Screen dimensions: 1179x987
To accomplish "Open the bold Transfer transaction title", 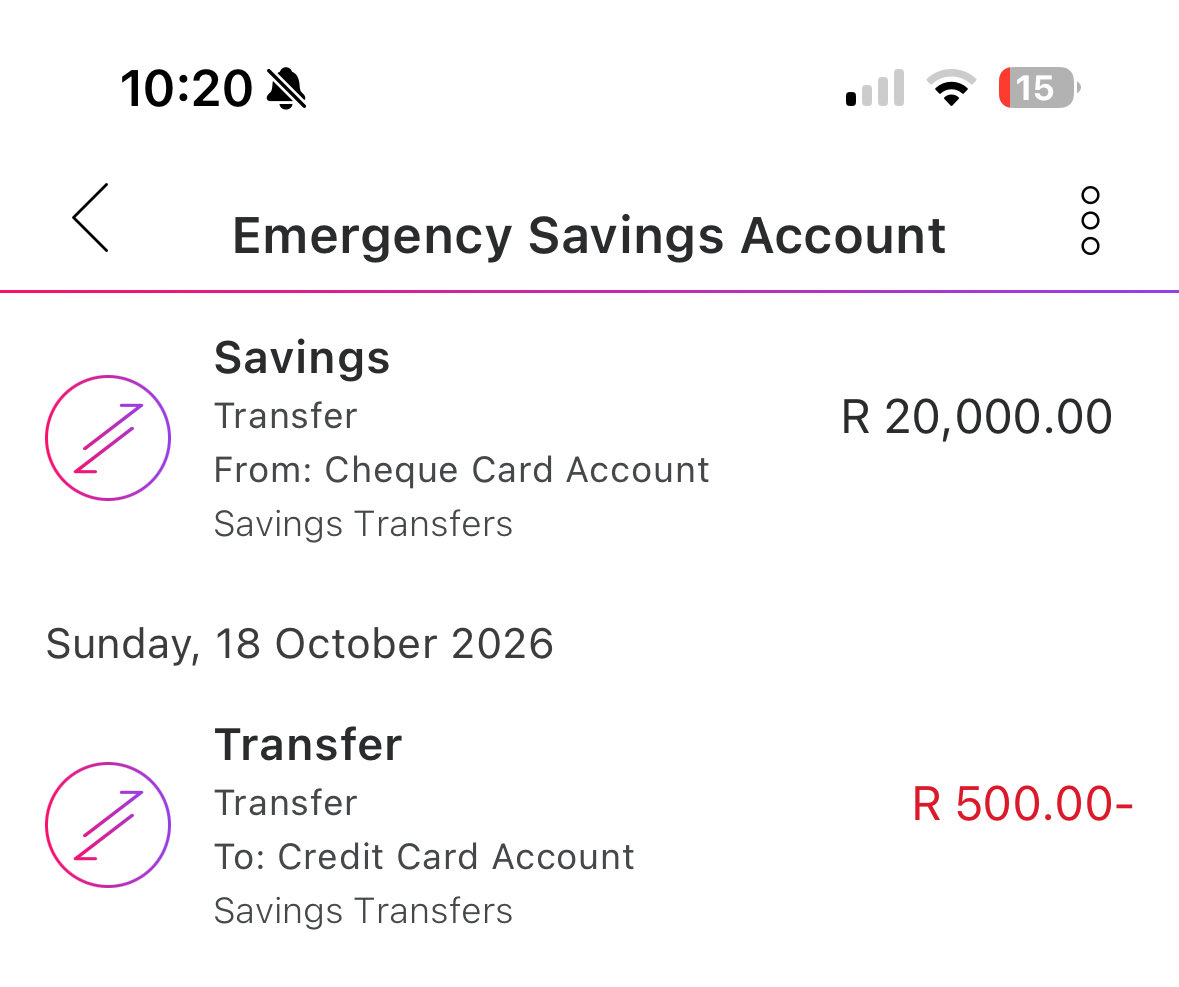I will pyautogui.click(x=308, y=745).
